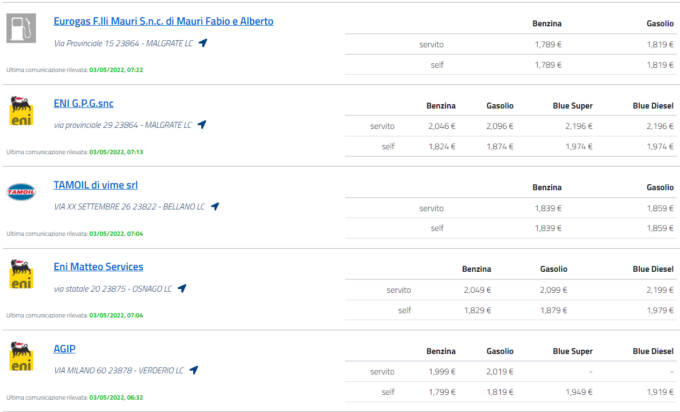
Task: Click navigation arrow beside Verderio address
Action: tap(194, 370)
